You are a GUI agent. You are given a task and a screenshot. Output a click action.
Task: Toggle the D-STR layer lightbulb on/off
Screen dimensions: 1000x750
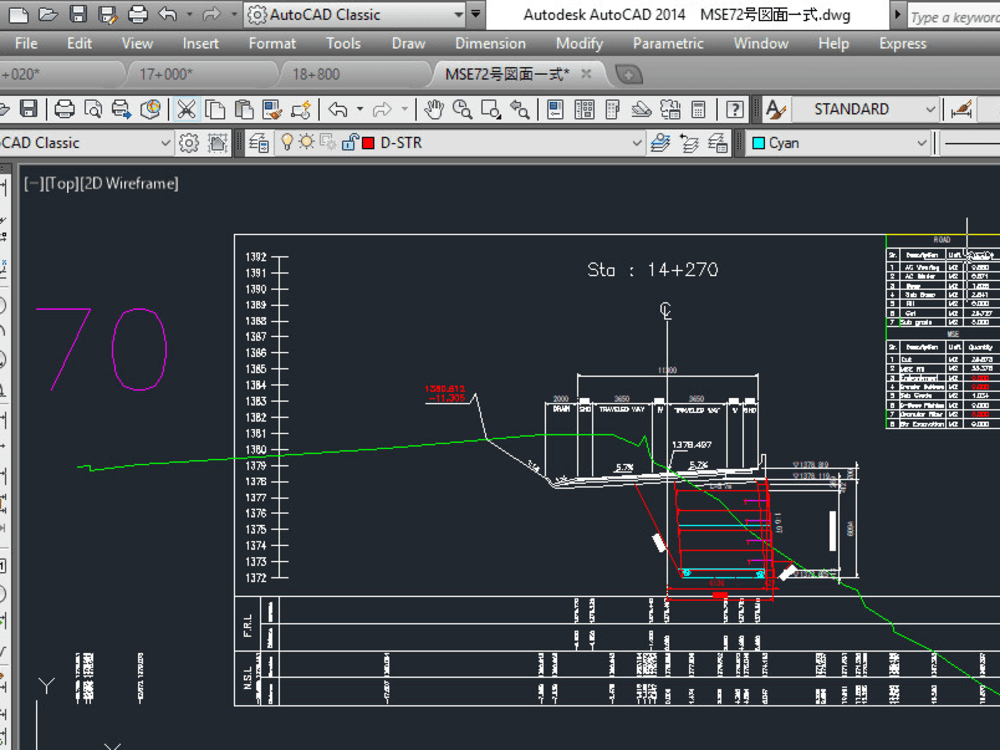(x=288, y=142)
